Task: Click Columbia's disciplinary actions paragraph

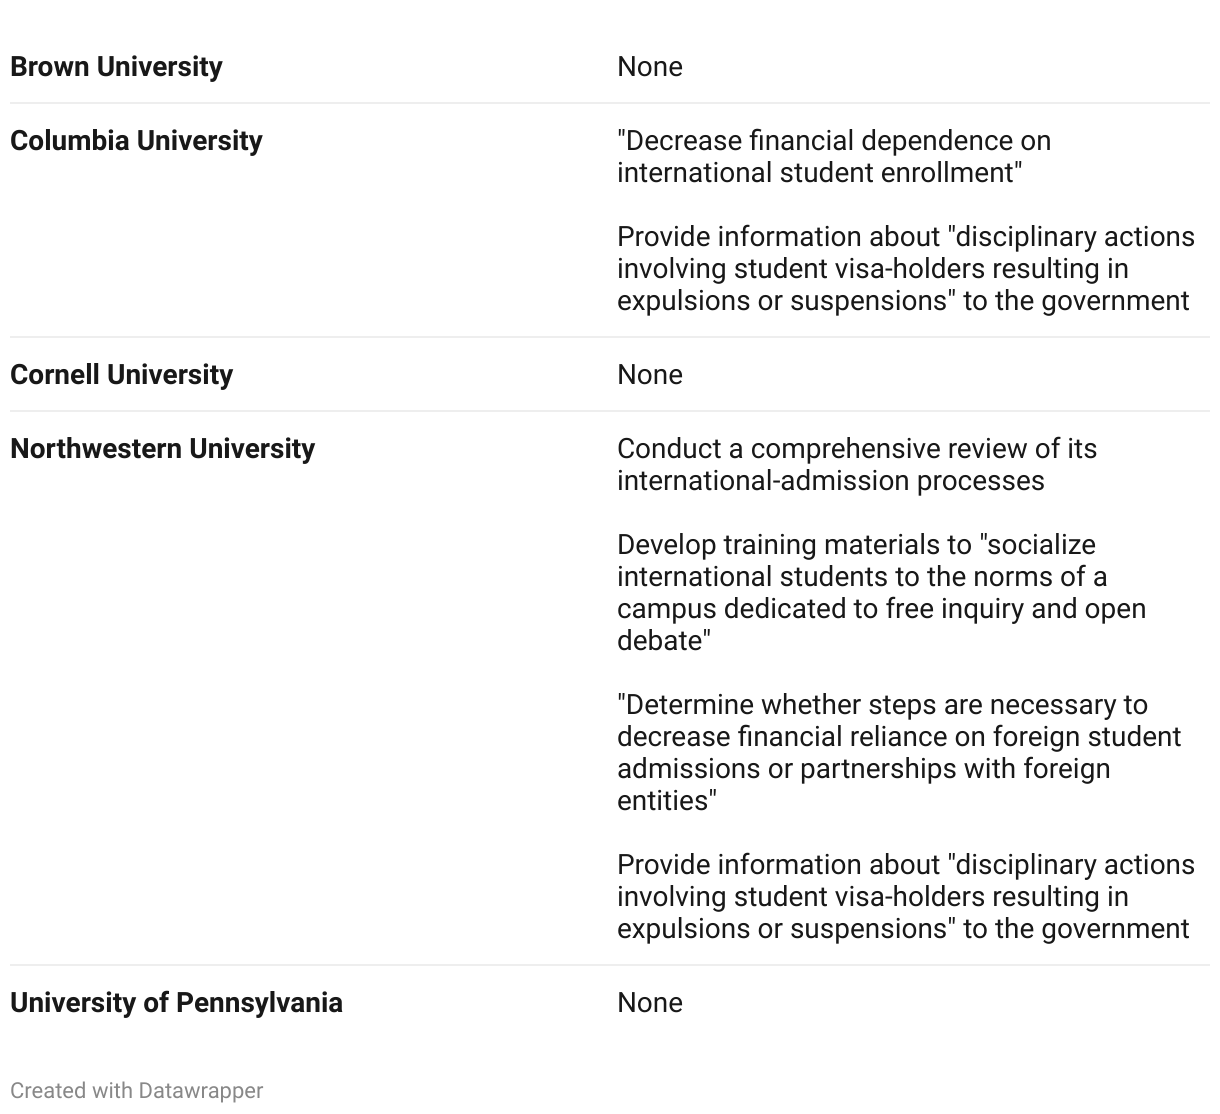Action: coord(905,269)
